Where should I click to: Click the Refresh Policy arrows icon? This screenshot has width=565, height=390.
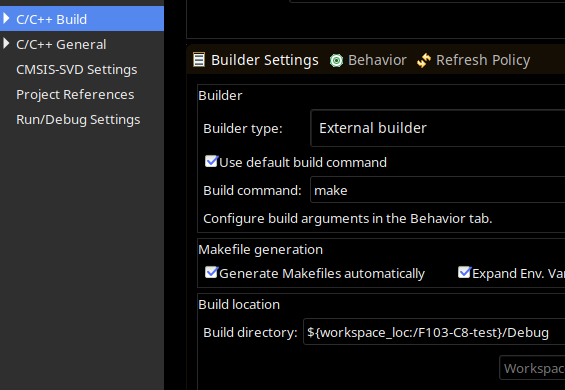[424, 61]
